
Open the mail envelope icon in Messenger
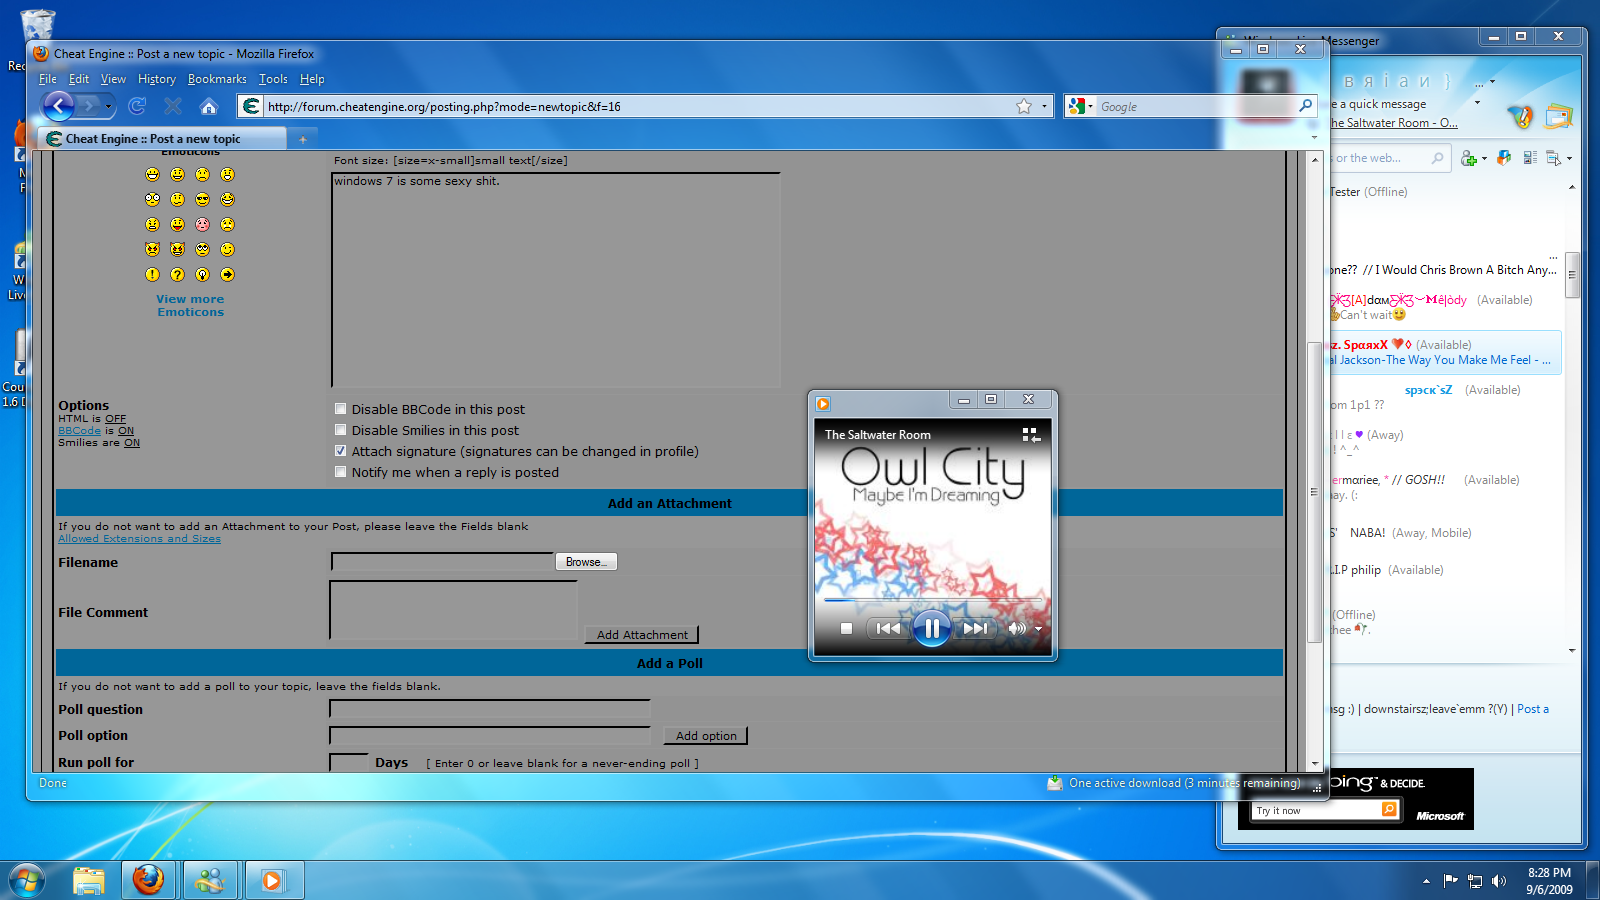[x=1558, y=117]
